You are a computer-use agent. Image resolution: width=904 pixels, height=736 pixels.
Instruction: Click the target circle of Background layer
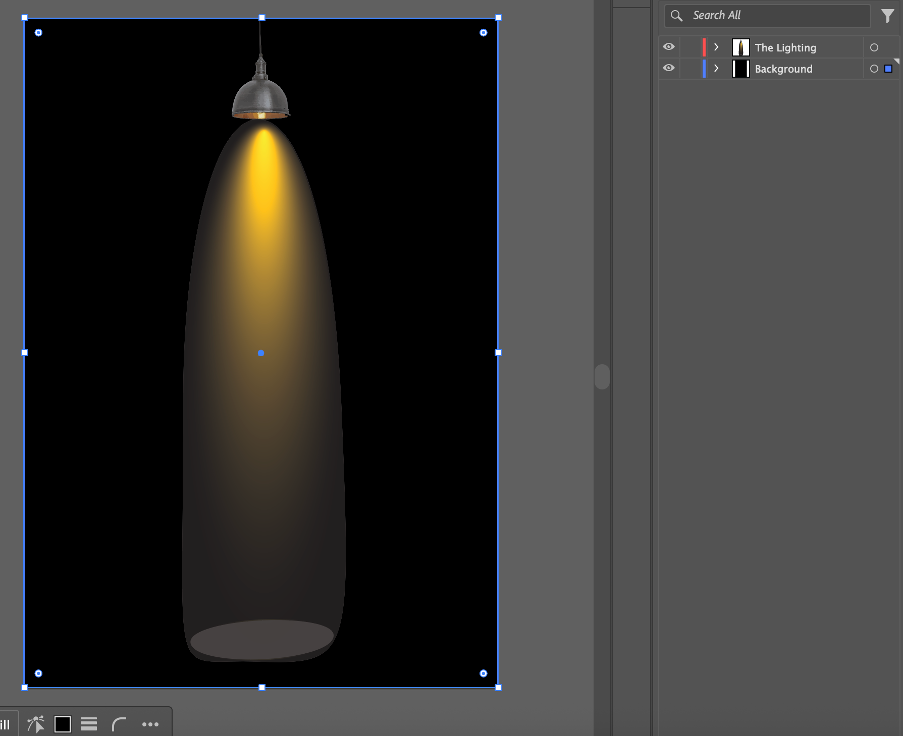874,69
